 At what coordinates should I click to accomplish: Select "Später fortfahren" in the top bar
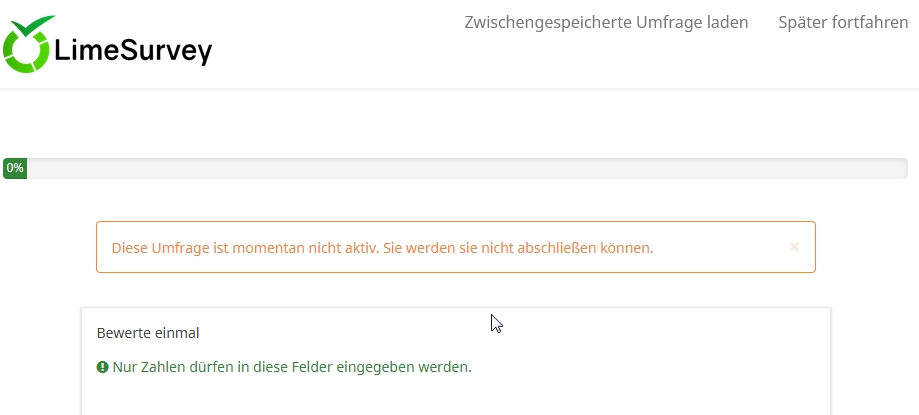tap(843, 22)
